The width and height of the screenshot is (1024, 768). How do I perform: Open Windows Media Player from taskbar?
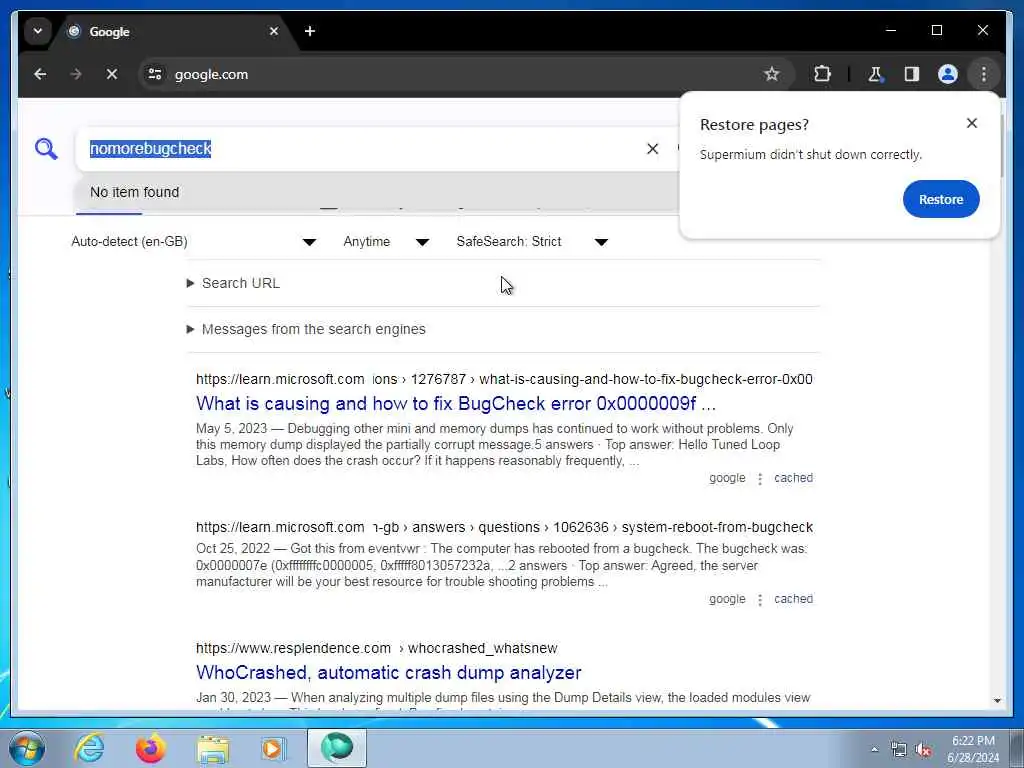point(273,748)
